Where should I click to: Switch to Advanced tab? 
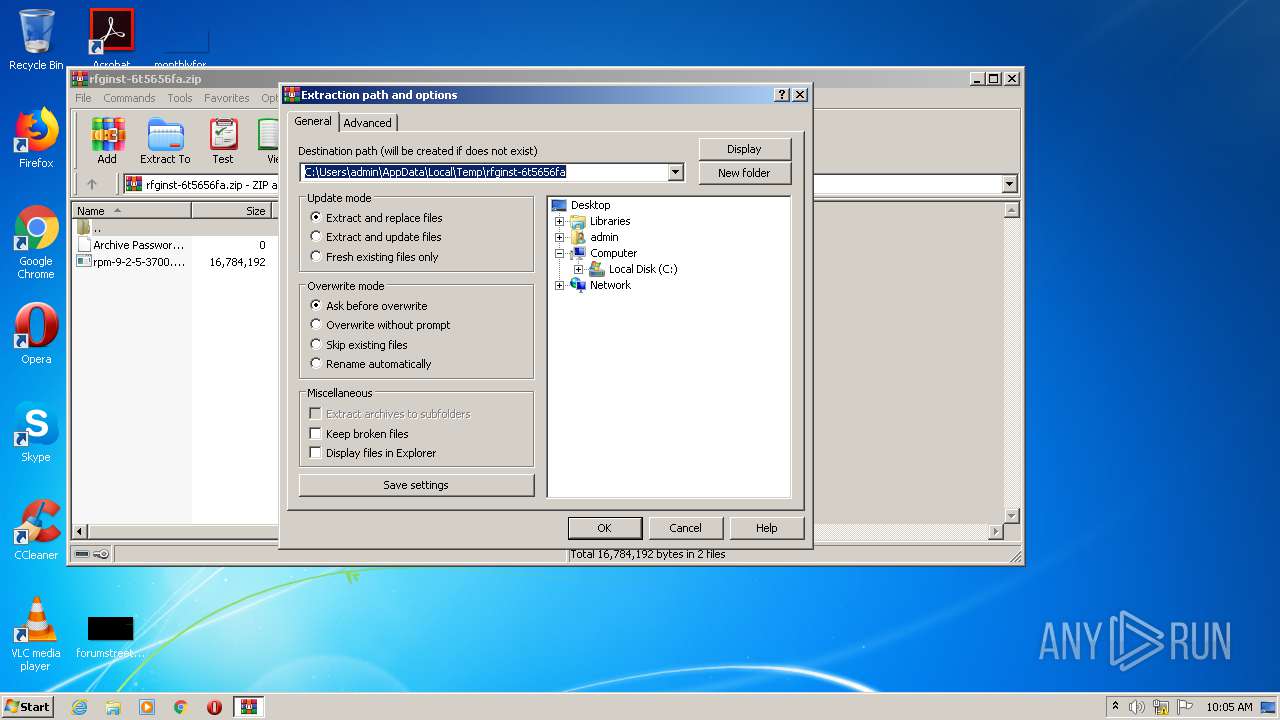(x=368, y=123)
